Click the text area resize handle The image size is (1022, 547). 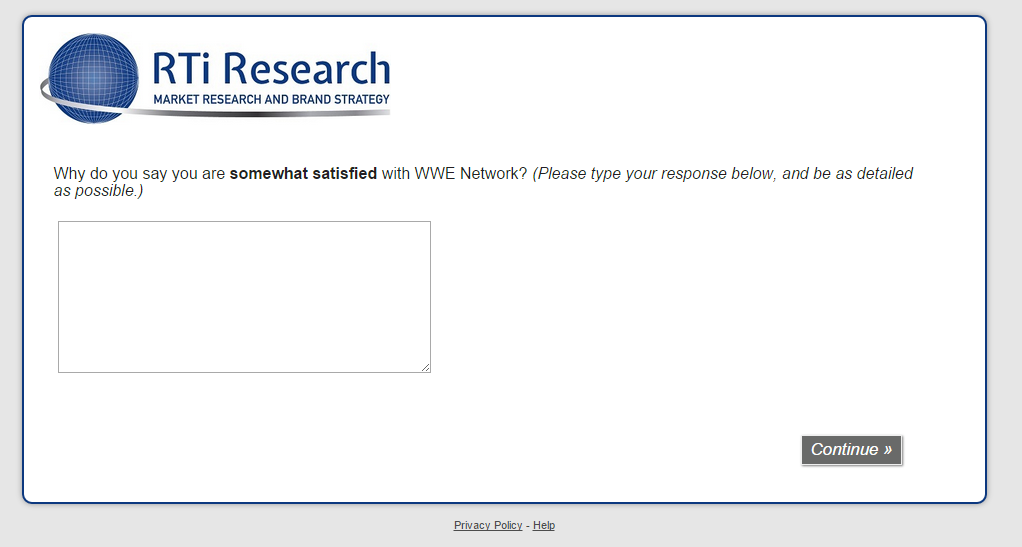click(x=426, y=368)
